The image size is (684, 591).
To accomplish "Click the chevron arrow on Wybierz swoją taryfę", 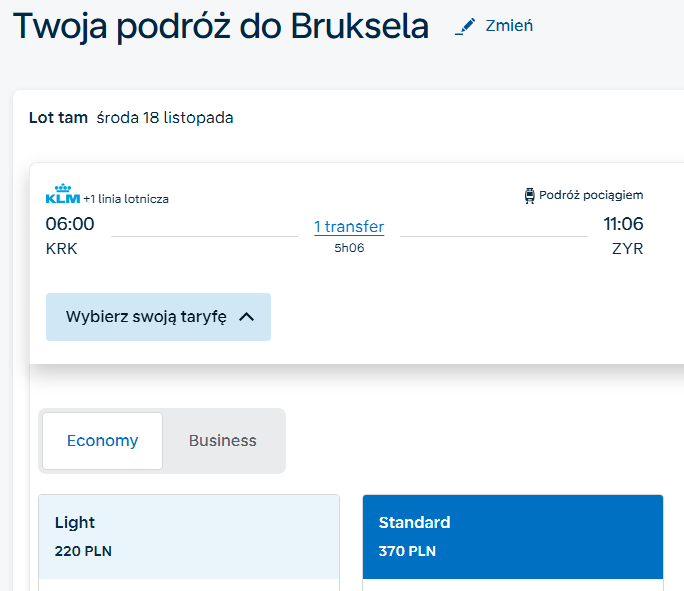I will pyautogui.click(x=246, y=317).
